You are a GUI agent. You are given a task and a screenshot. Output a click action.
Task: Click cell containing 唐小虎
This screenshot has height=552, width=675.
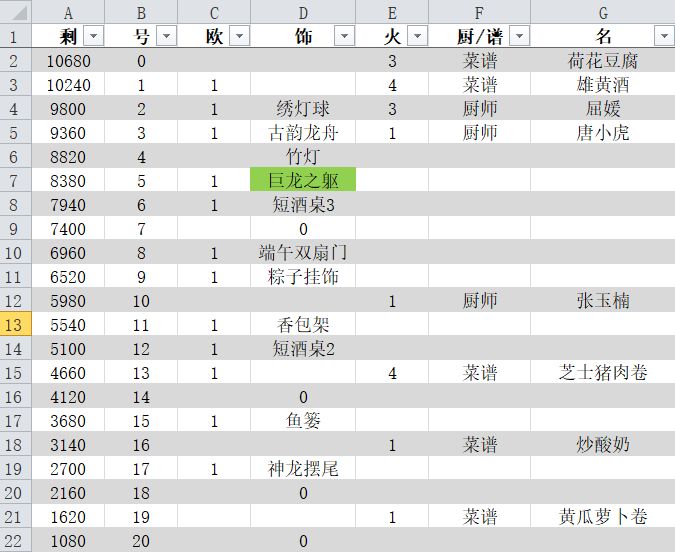(603, 133)
